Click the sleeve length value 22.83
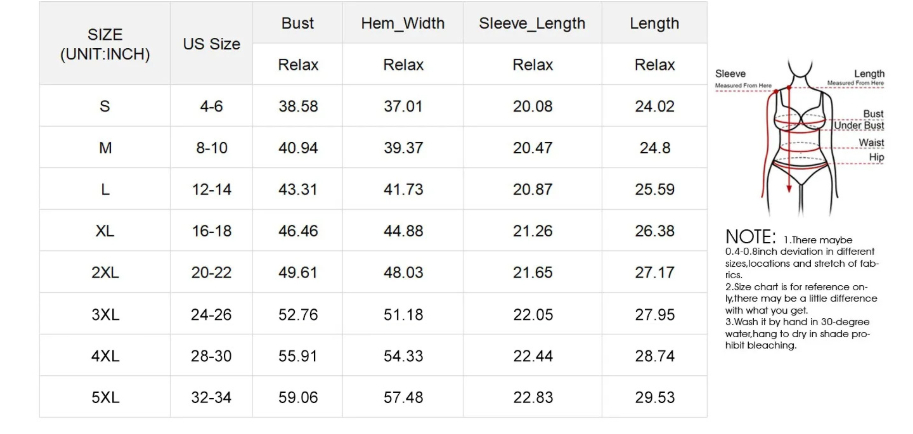Image resolution: width=913 pixels, height=434 pixels. coord(532,397)
